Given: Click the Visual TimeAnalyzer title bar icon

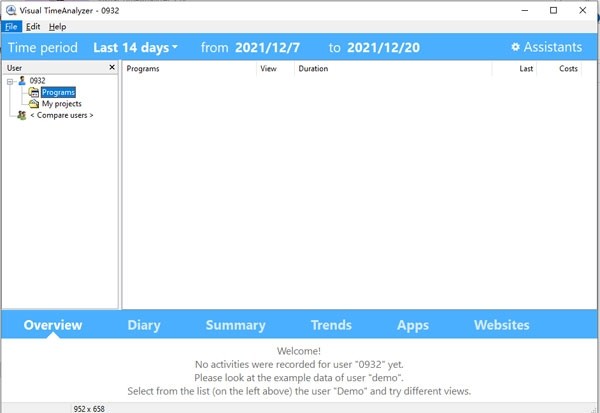Looking at the screenshot, I should coord(11,10).
